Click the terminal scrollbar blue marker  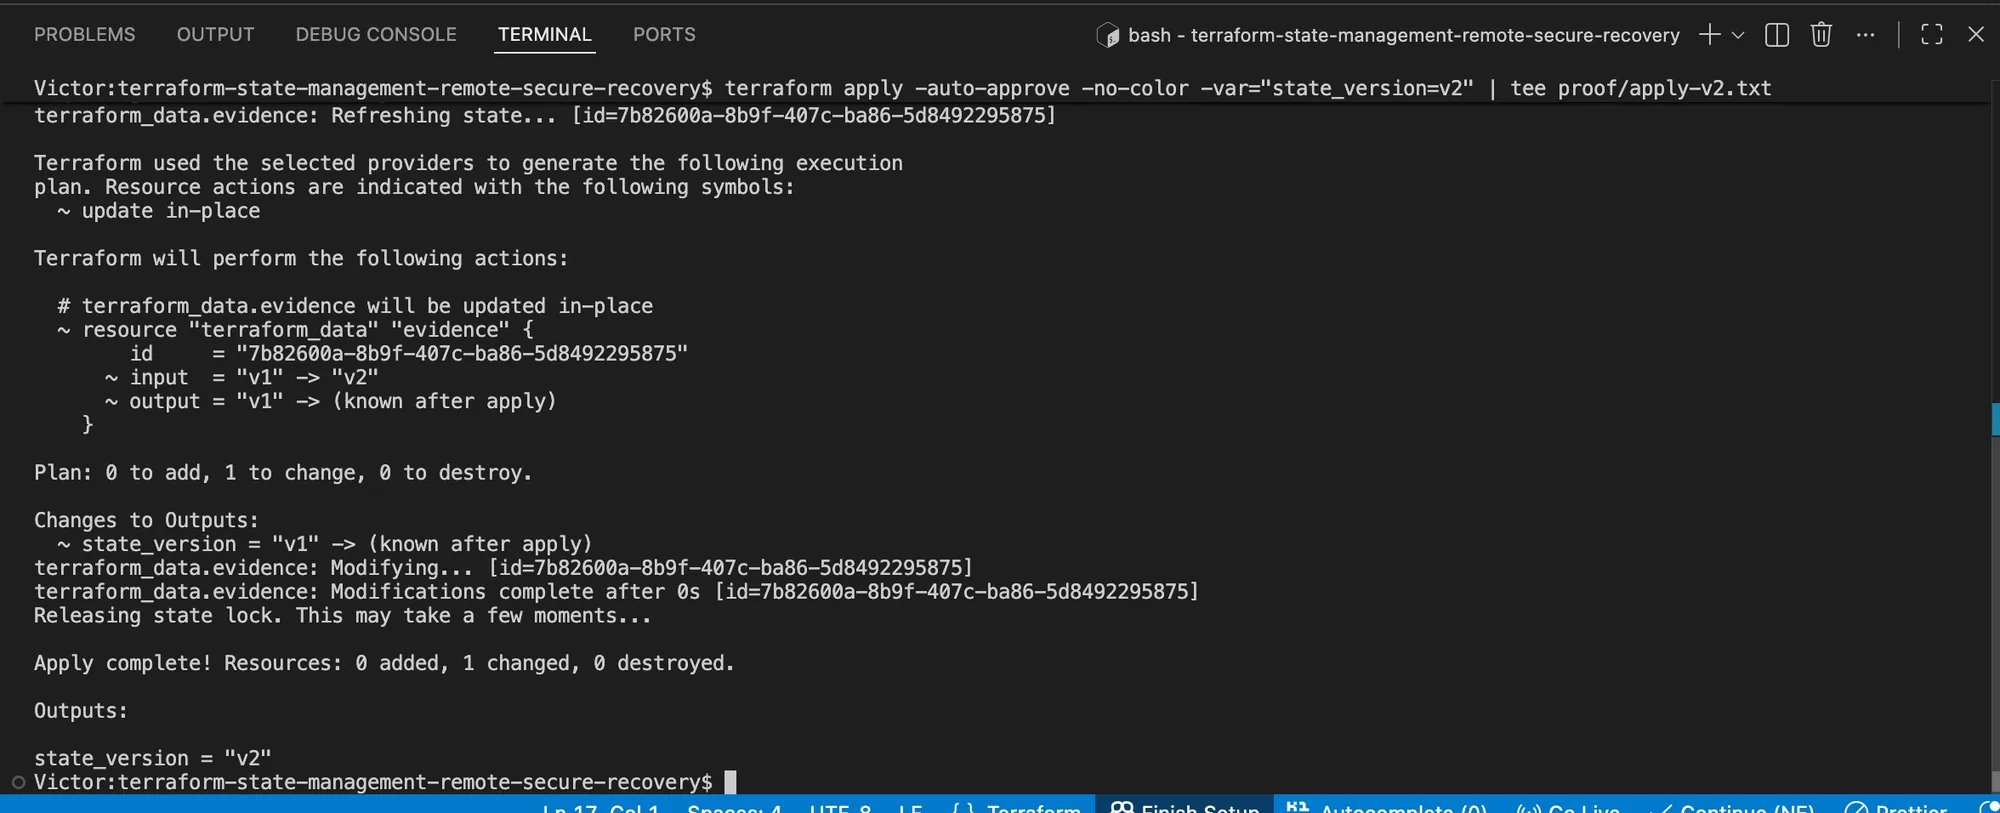click(1995, 419)
